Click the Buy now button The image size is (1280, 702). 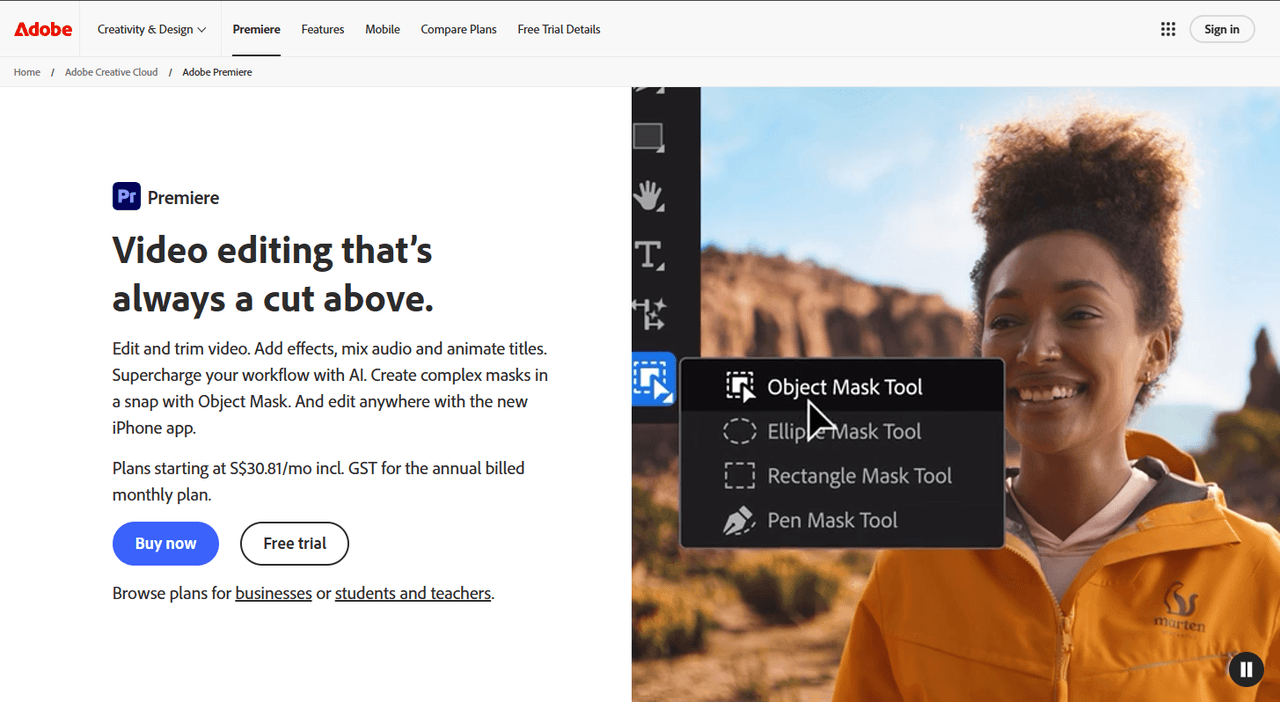point(166,543)
